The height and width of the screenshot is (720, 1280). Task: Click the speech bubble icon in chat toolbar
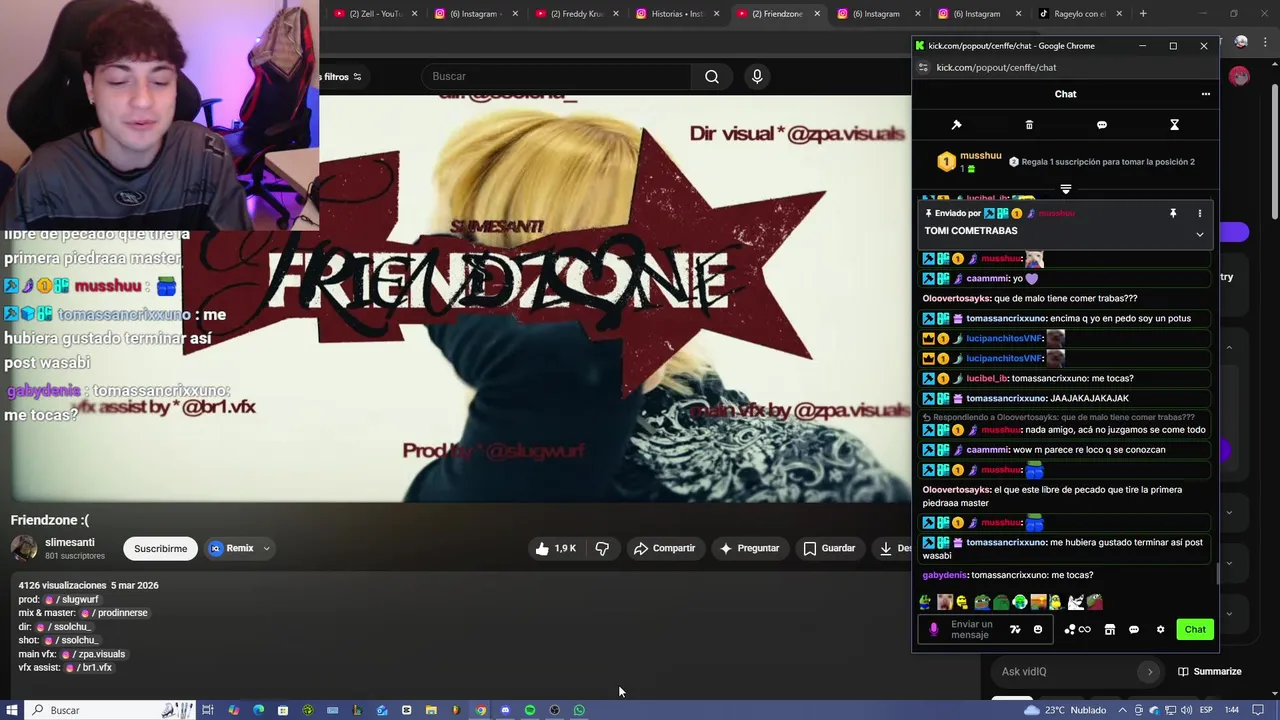click(x=1102, y=125)
